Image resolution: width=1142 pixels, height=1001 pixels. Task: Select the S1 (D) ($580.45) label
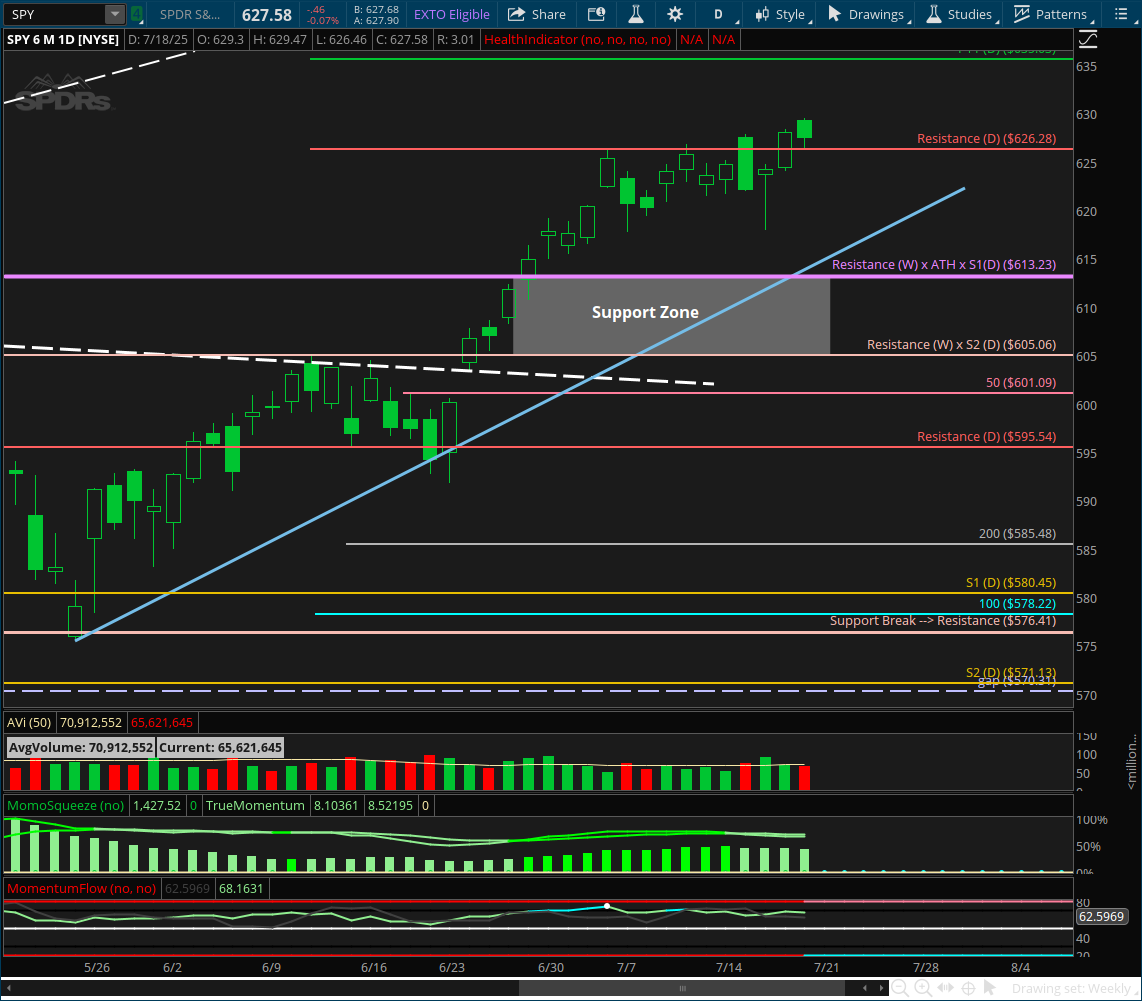(1011, 583)
